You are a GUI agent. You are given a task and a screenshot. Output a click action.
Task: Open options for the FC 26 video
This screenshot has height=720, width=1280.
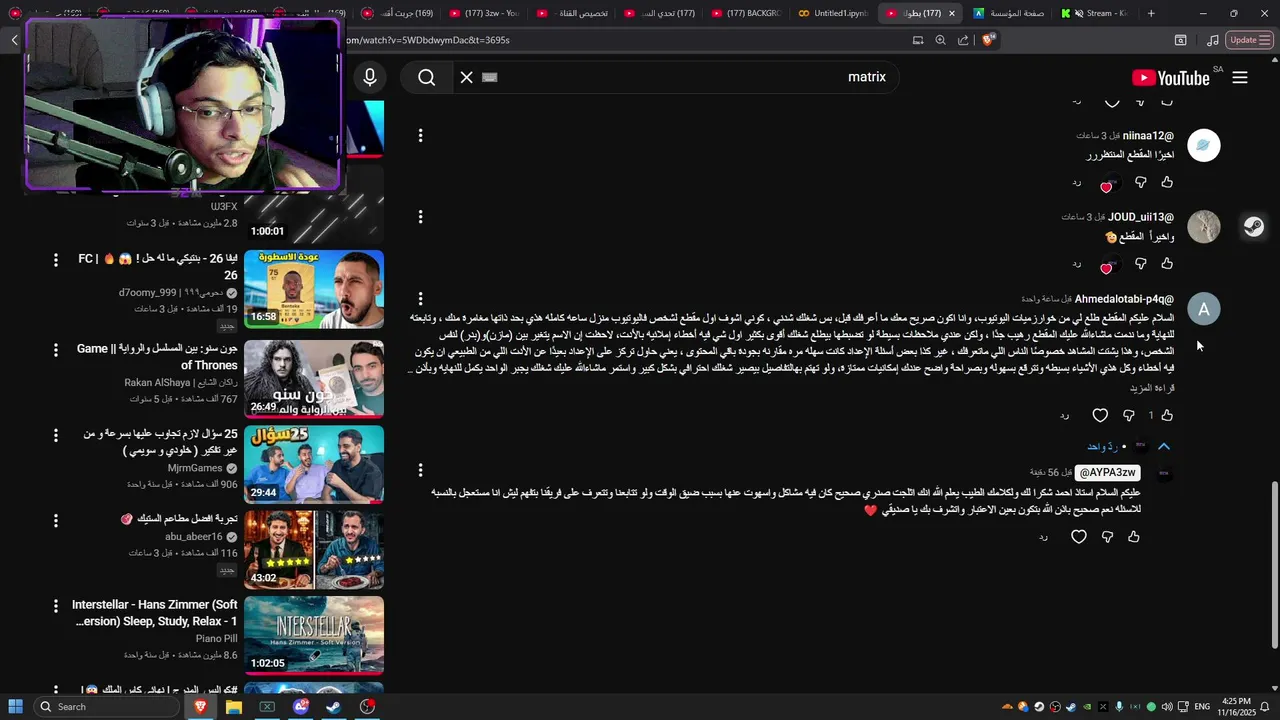click(x=56, y=260)
